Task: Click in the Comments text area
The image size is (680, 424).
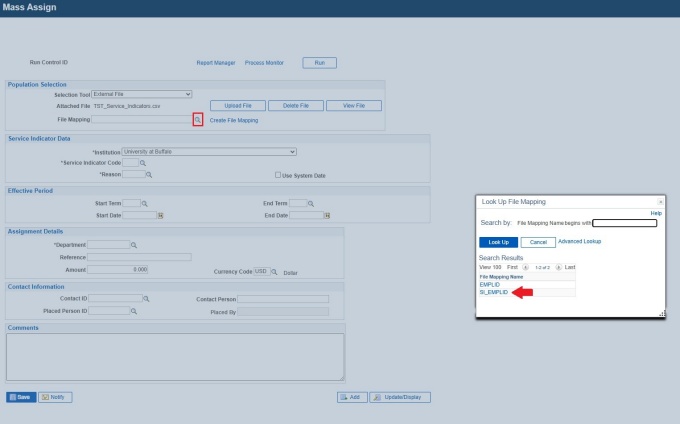Action: pyautogui.click(x=175, y=356)
